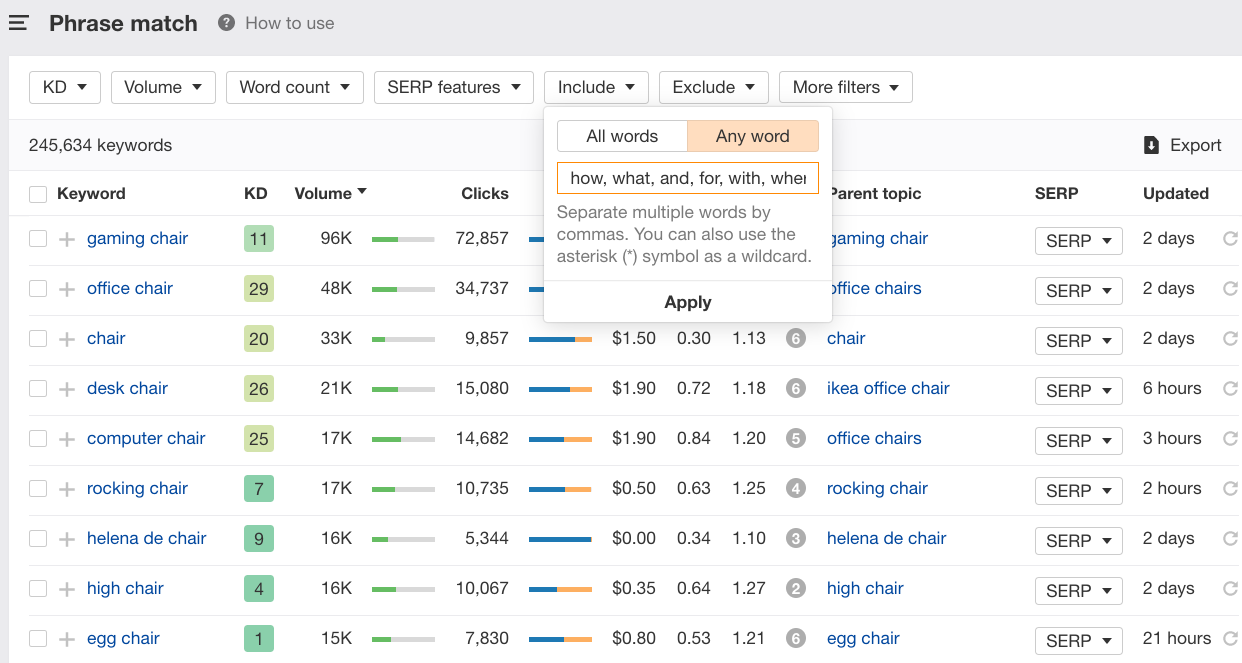Switch to the All words tab
Image resolution: width=1242 pixels, height=663 pixels.
click(x=622, y=136)
